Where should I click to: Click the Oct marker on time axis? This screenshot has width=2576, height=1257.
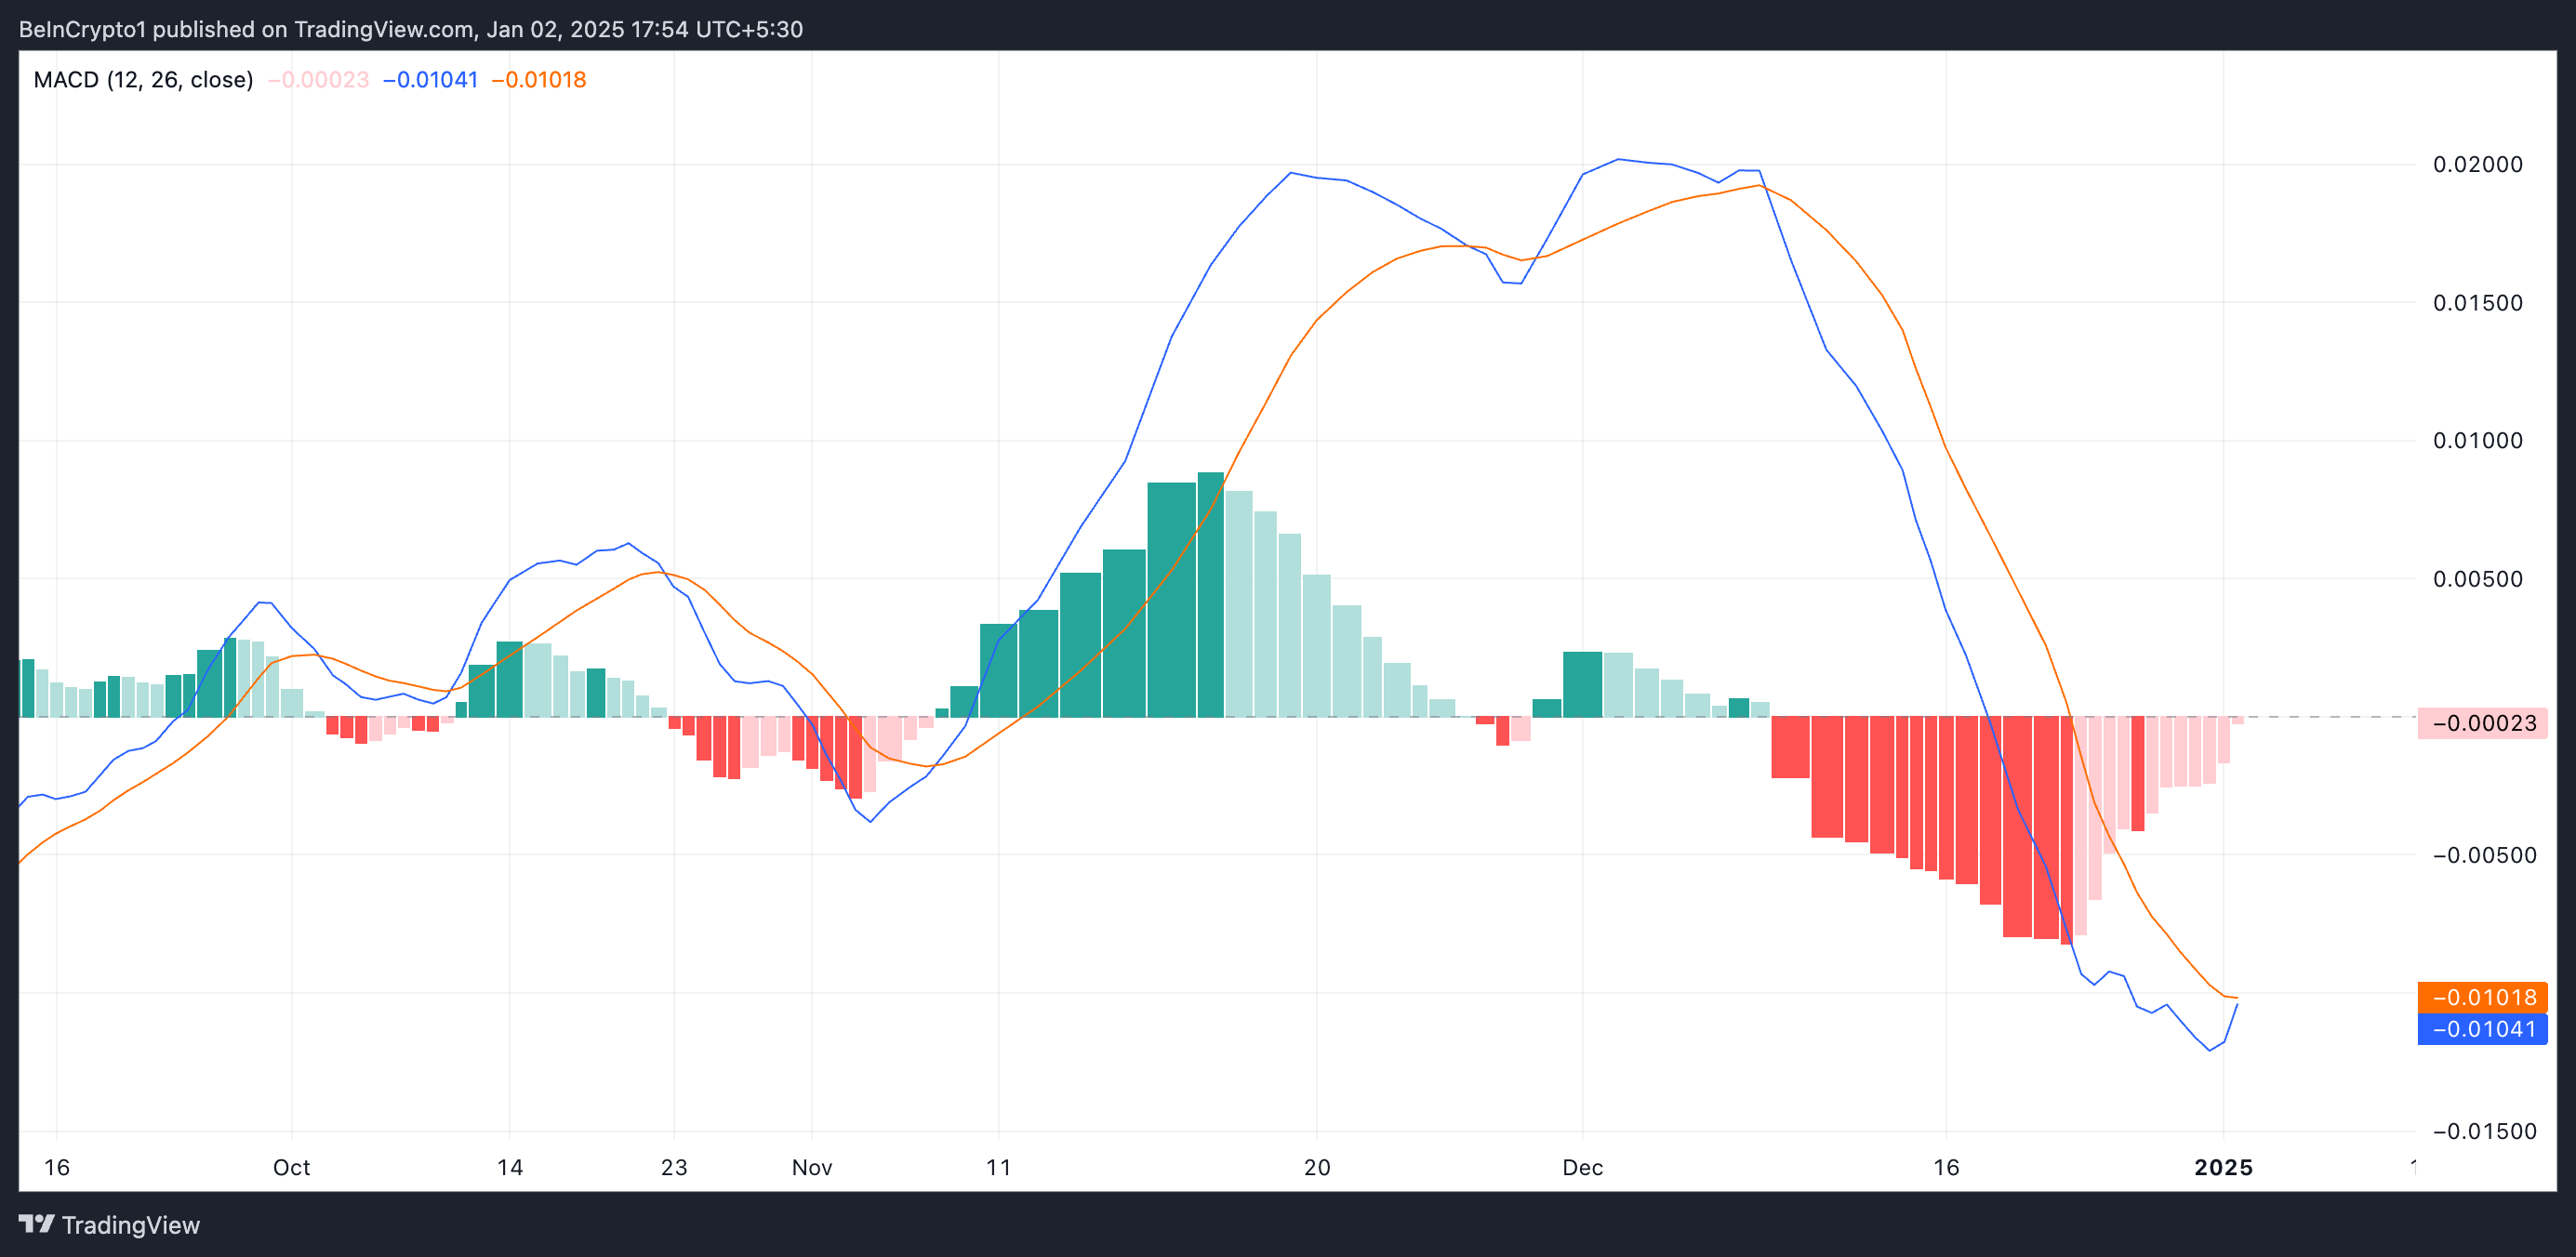291,1167
